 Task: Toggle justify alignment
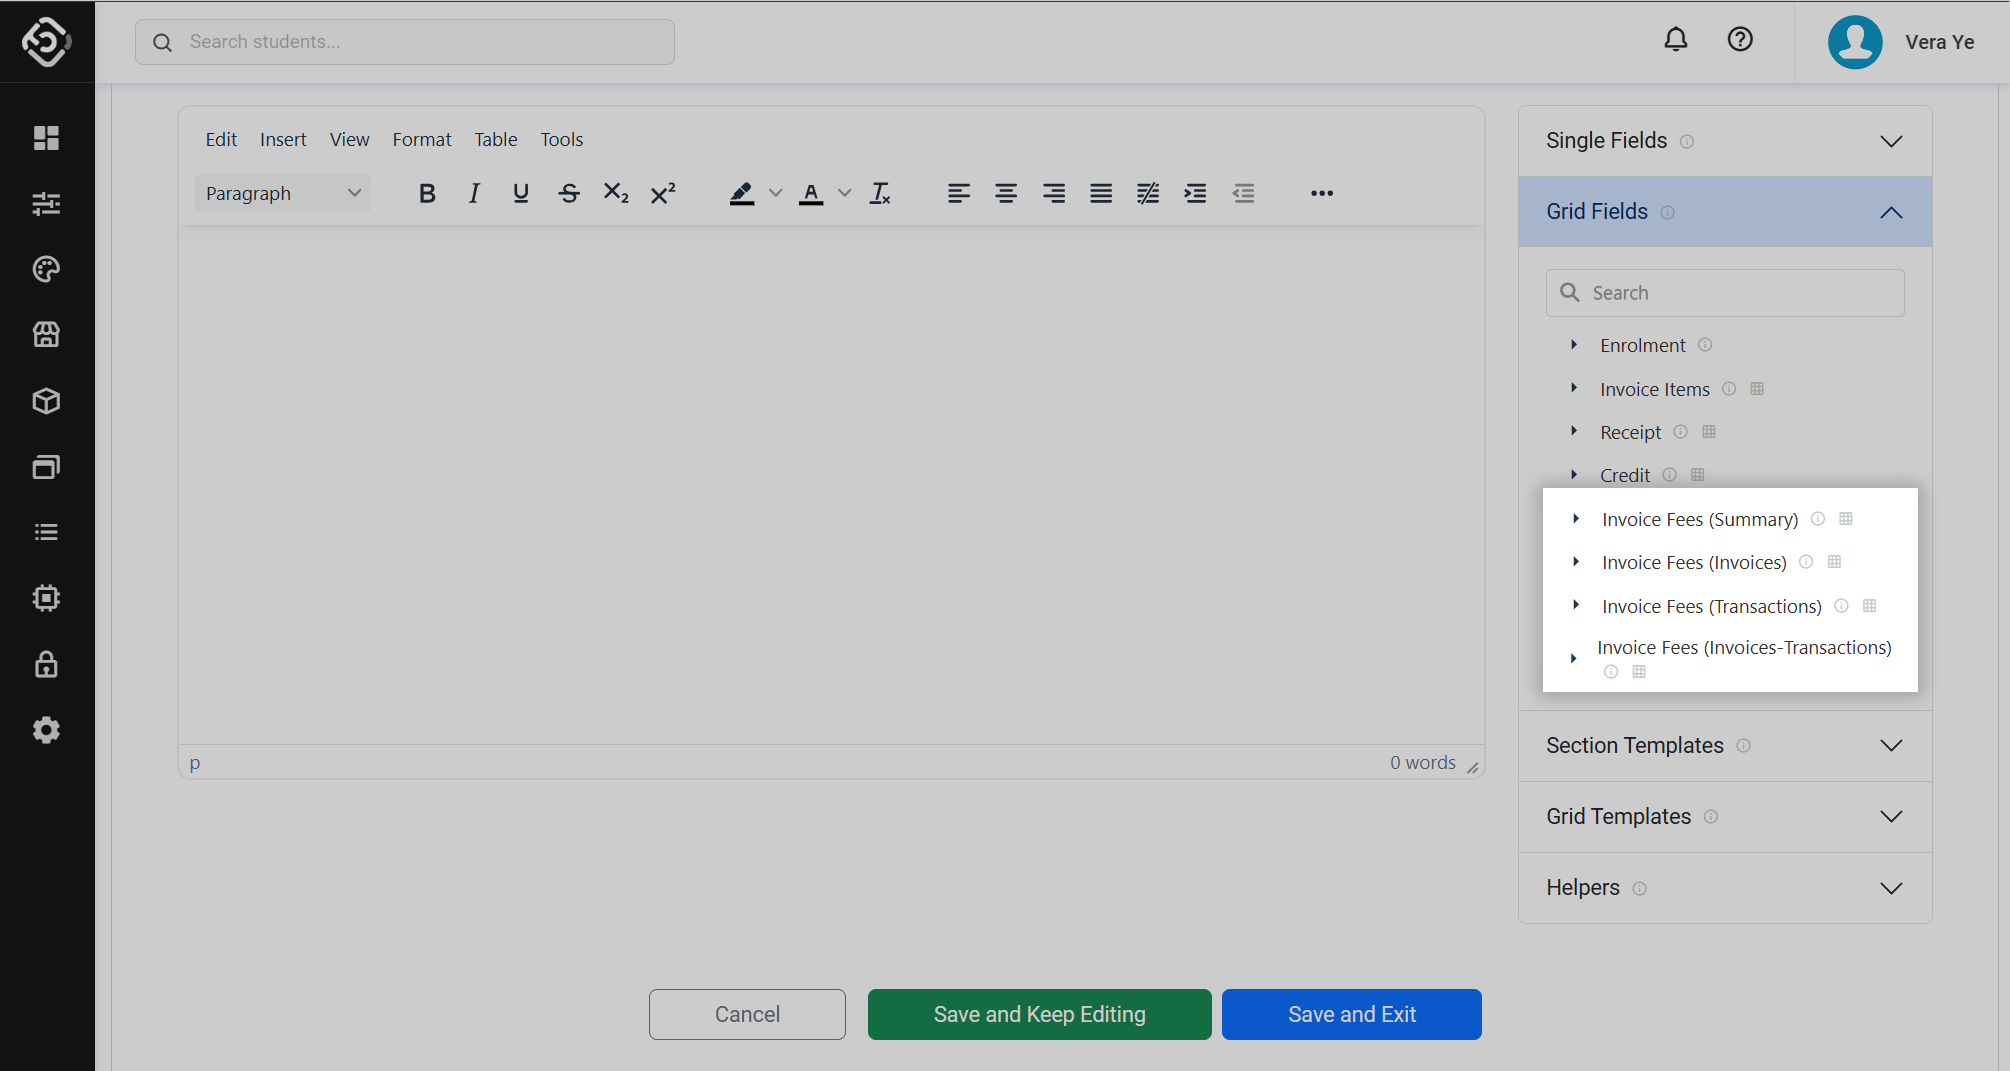click(1101, 194)
